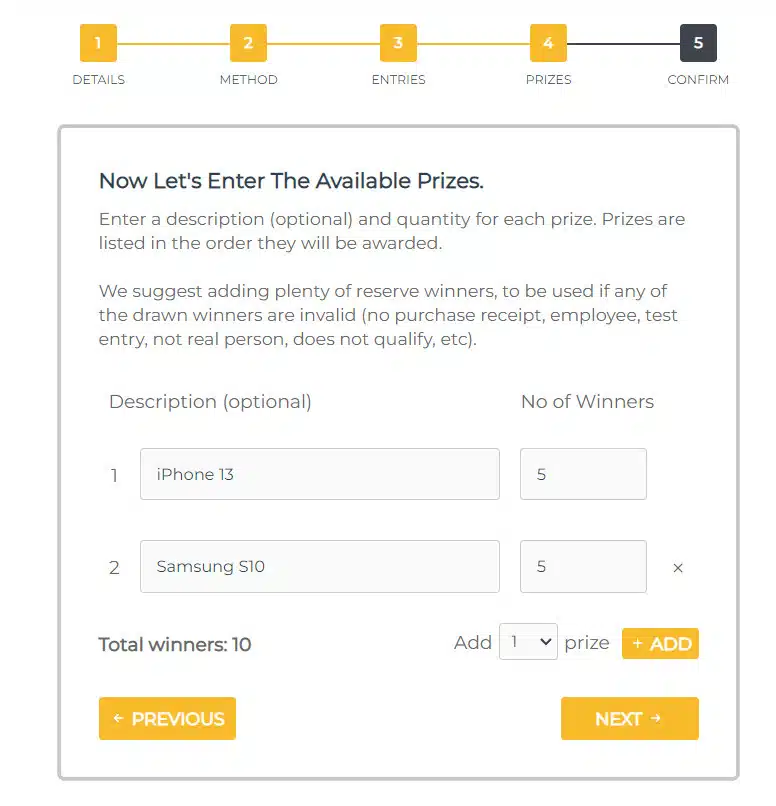Screen dimensions: 776x806
Task: Click the dark step 5 numbered square
Action: [698, 43]
